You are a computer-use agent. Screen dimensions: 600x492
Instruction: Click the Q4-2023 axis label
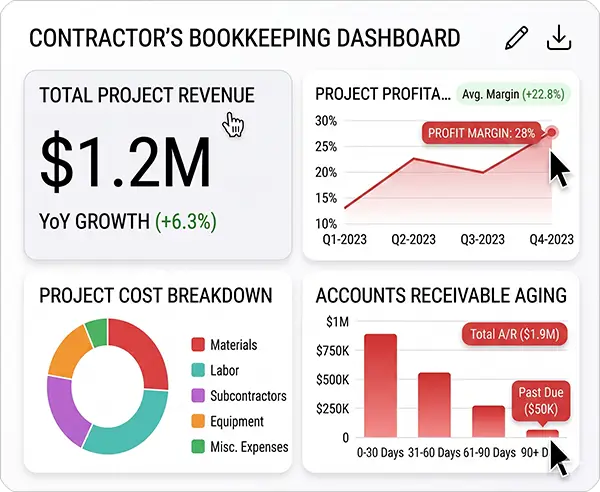(551, 239)
